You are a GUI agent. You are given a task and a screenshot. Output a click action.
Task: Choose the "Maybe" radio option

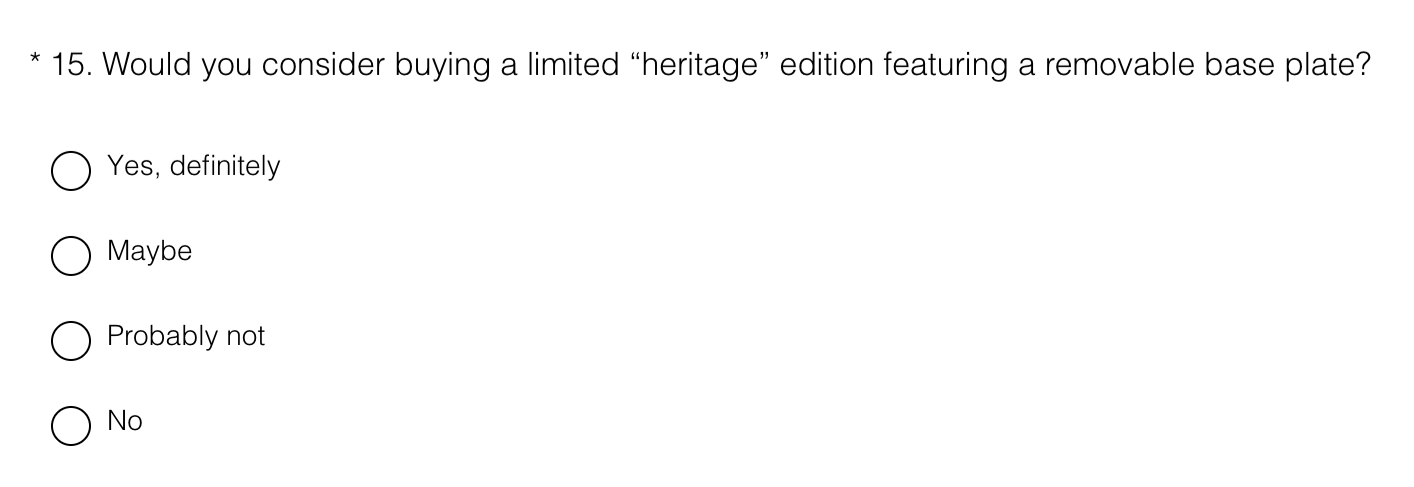70,256
